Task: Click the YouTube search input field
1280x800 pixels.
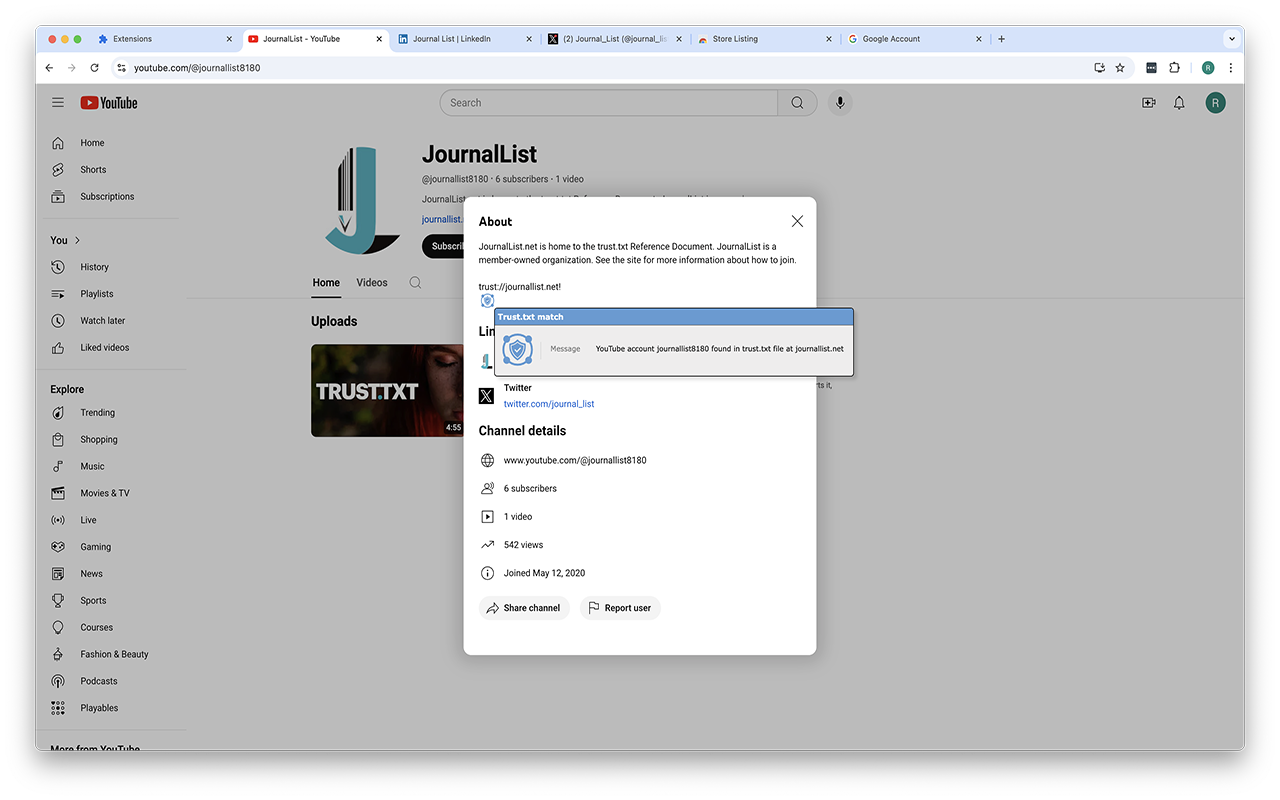Action: pos(609,103)
